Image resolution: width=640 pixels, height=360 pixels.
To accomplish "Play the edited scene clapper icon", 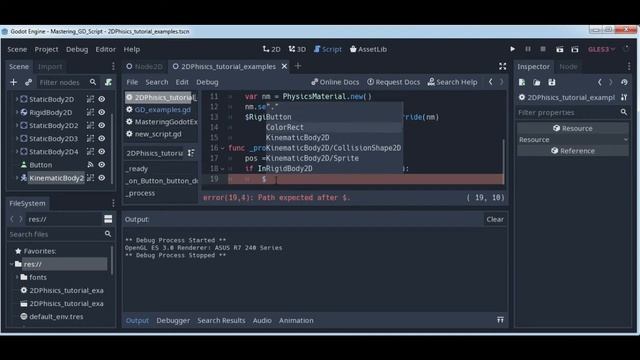I will (x=560, y=49).
